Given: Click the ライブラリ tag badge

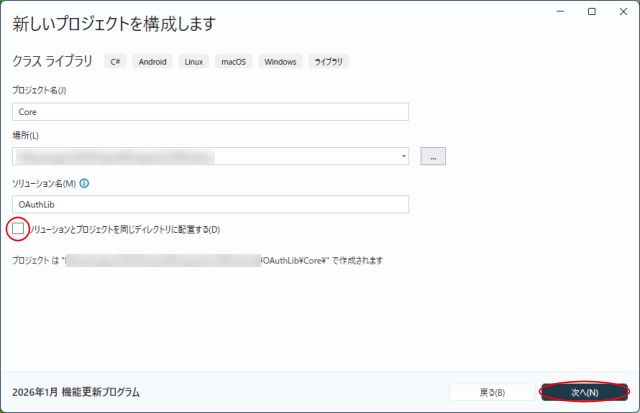Looking at the screenshot, I should tap(329, 62).
